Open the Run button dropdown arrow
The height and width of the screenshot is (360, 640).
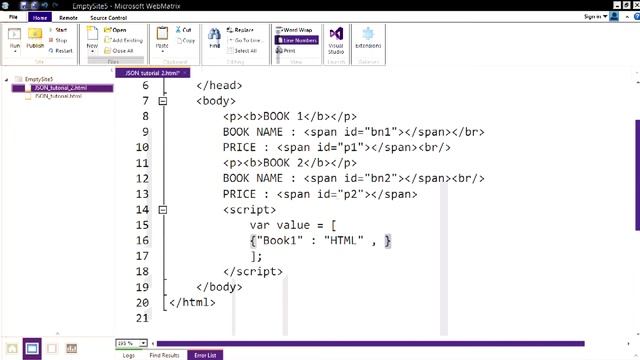(15, 52)
